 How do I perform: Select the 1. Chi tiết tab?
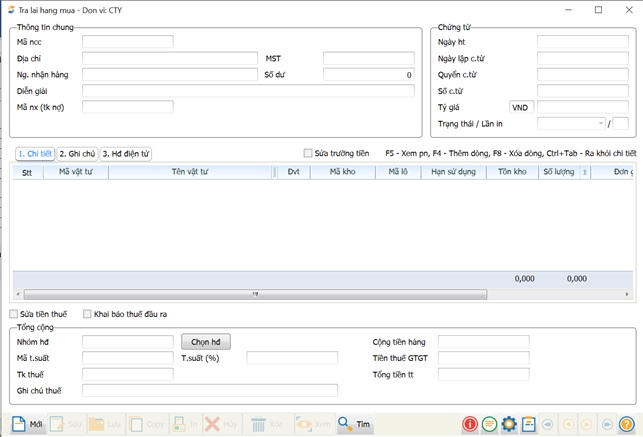34,154
